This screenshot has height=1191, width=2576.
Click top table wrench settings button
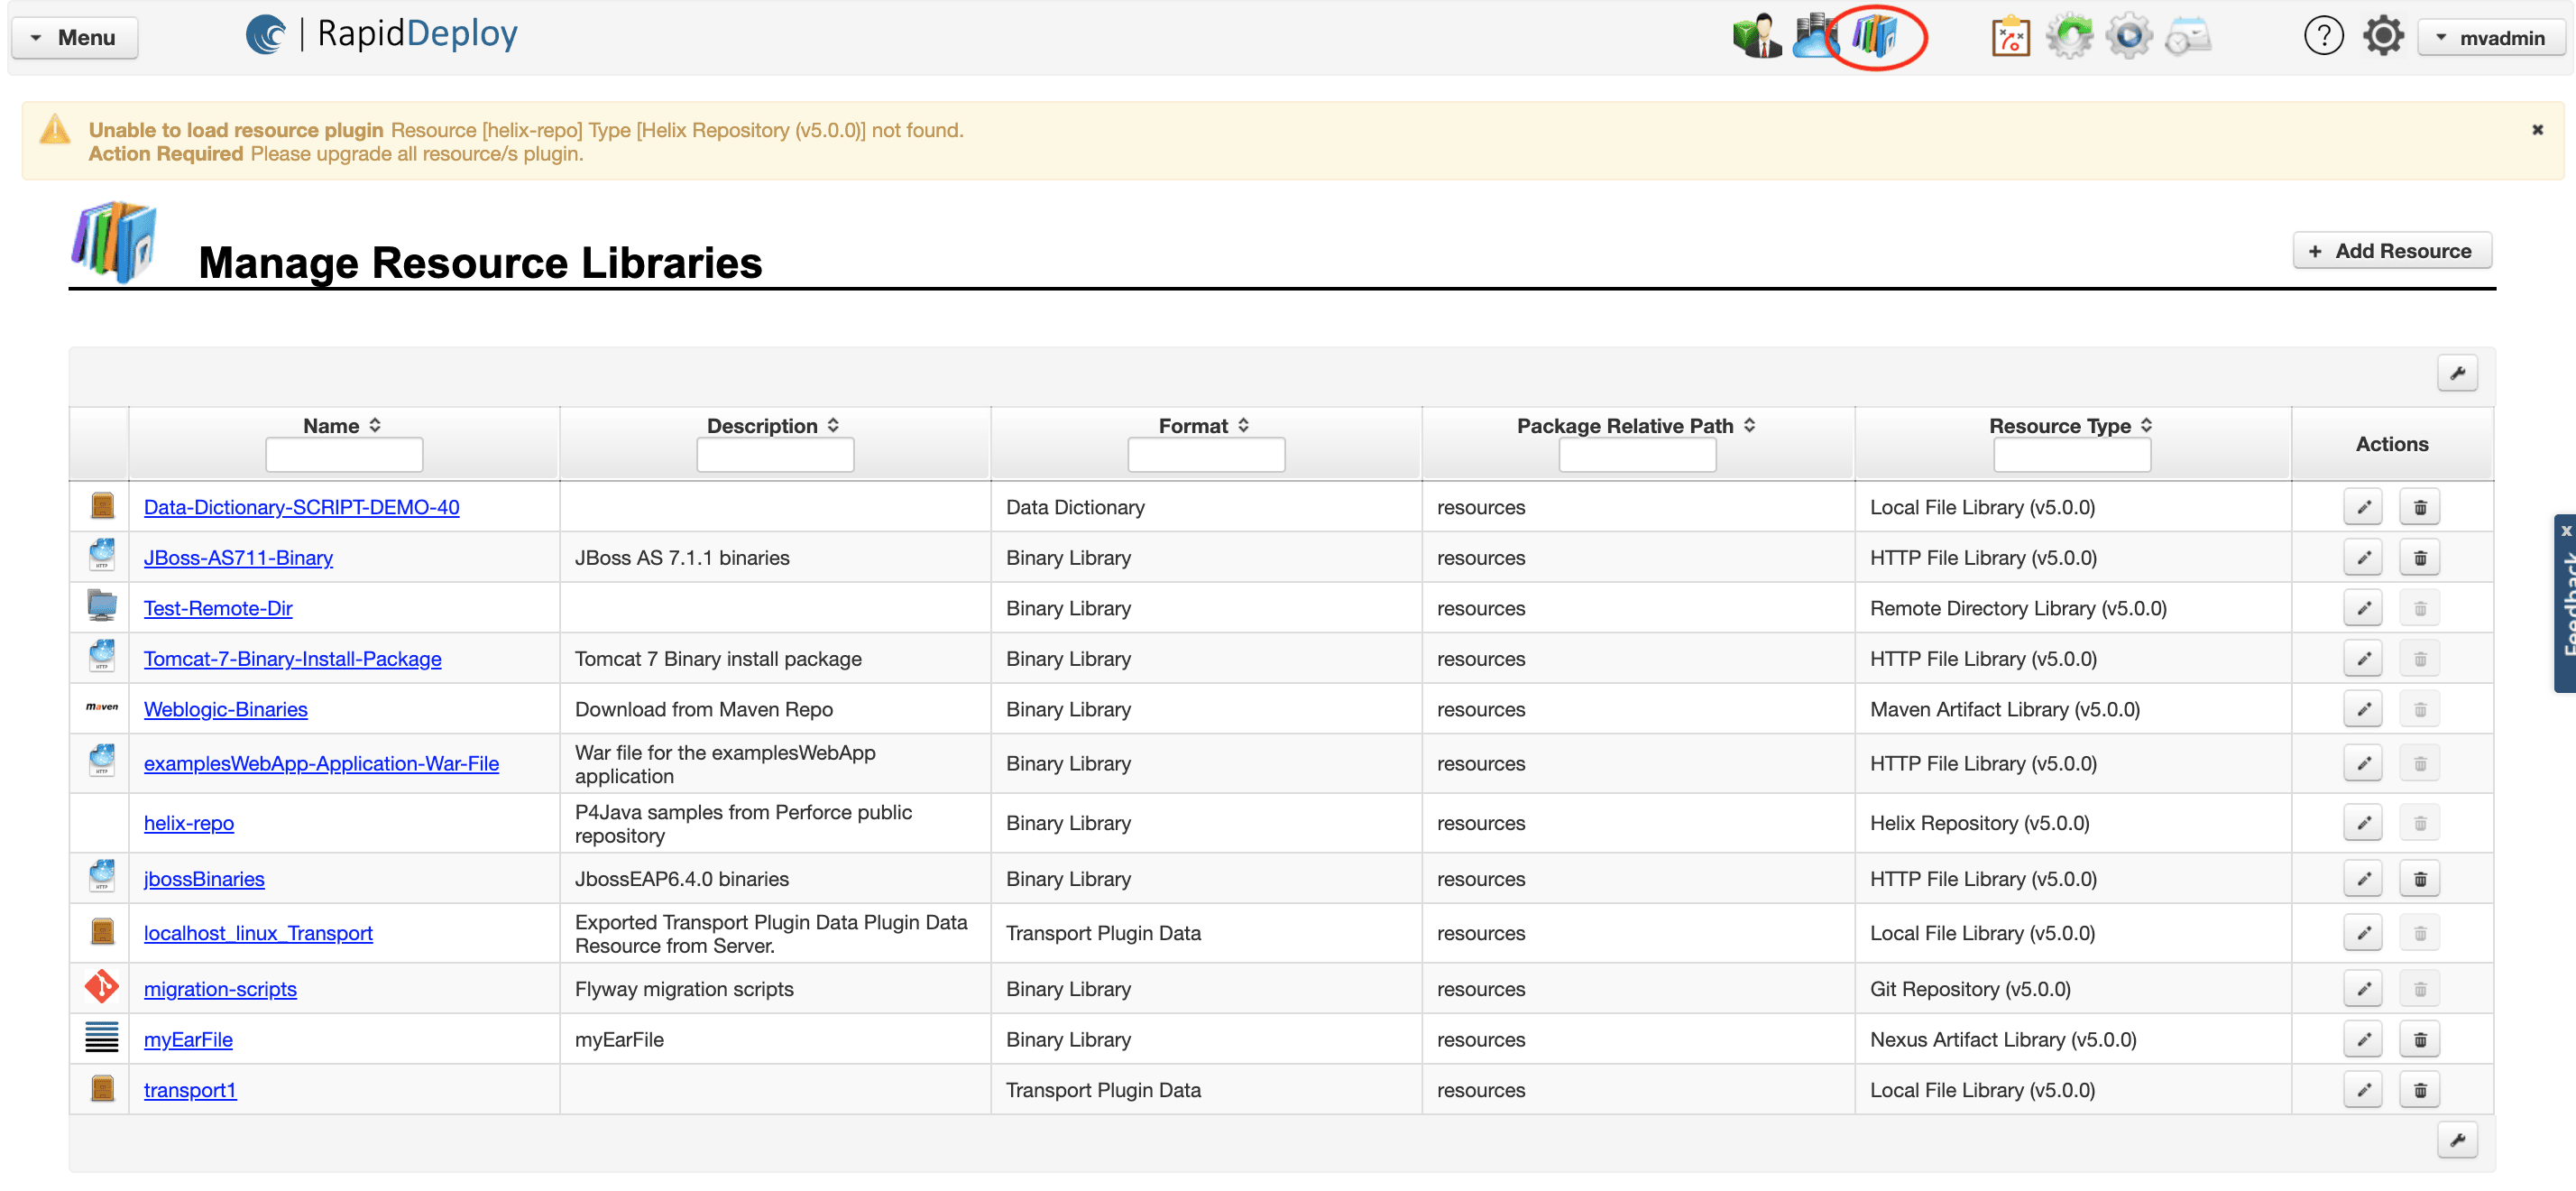pos(2457,374)
